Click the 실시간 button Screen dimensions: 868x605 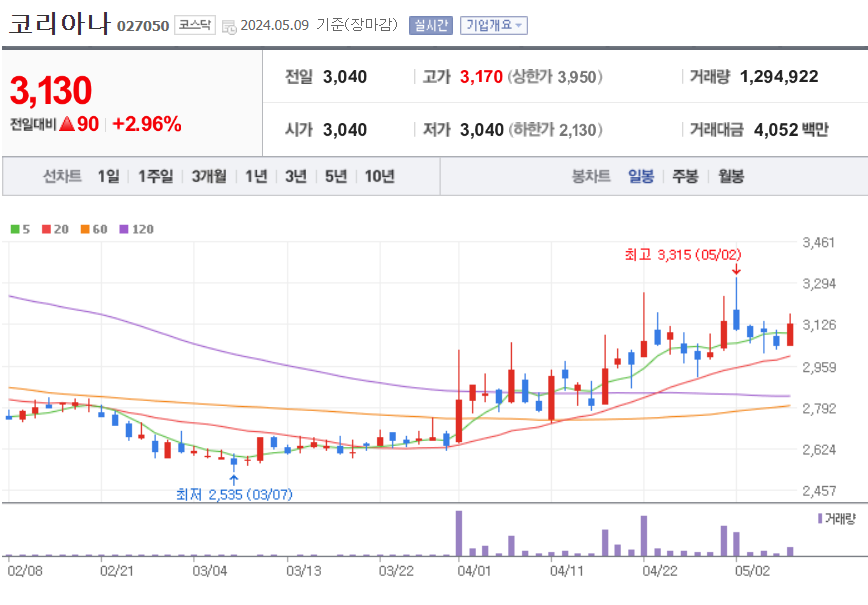431,25
